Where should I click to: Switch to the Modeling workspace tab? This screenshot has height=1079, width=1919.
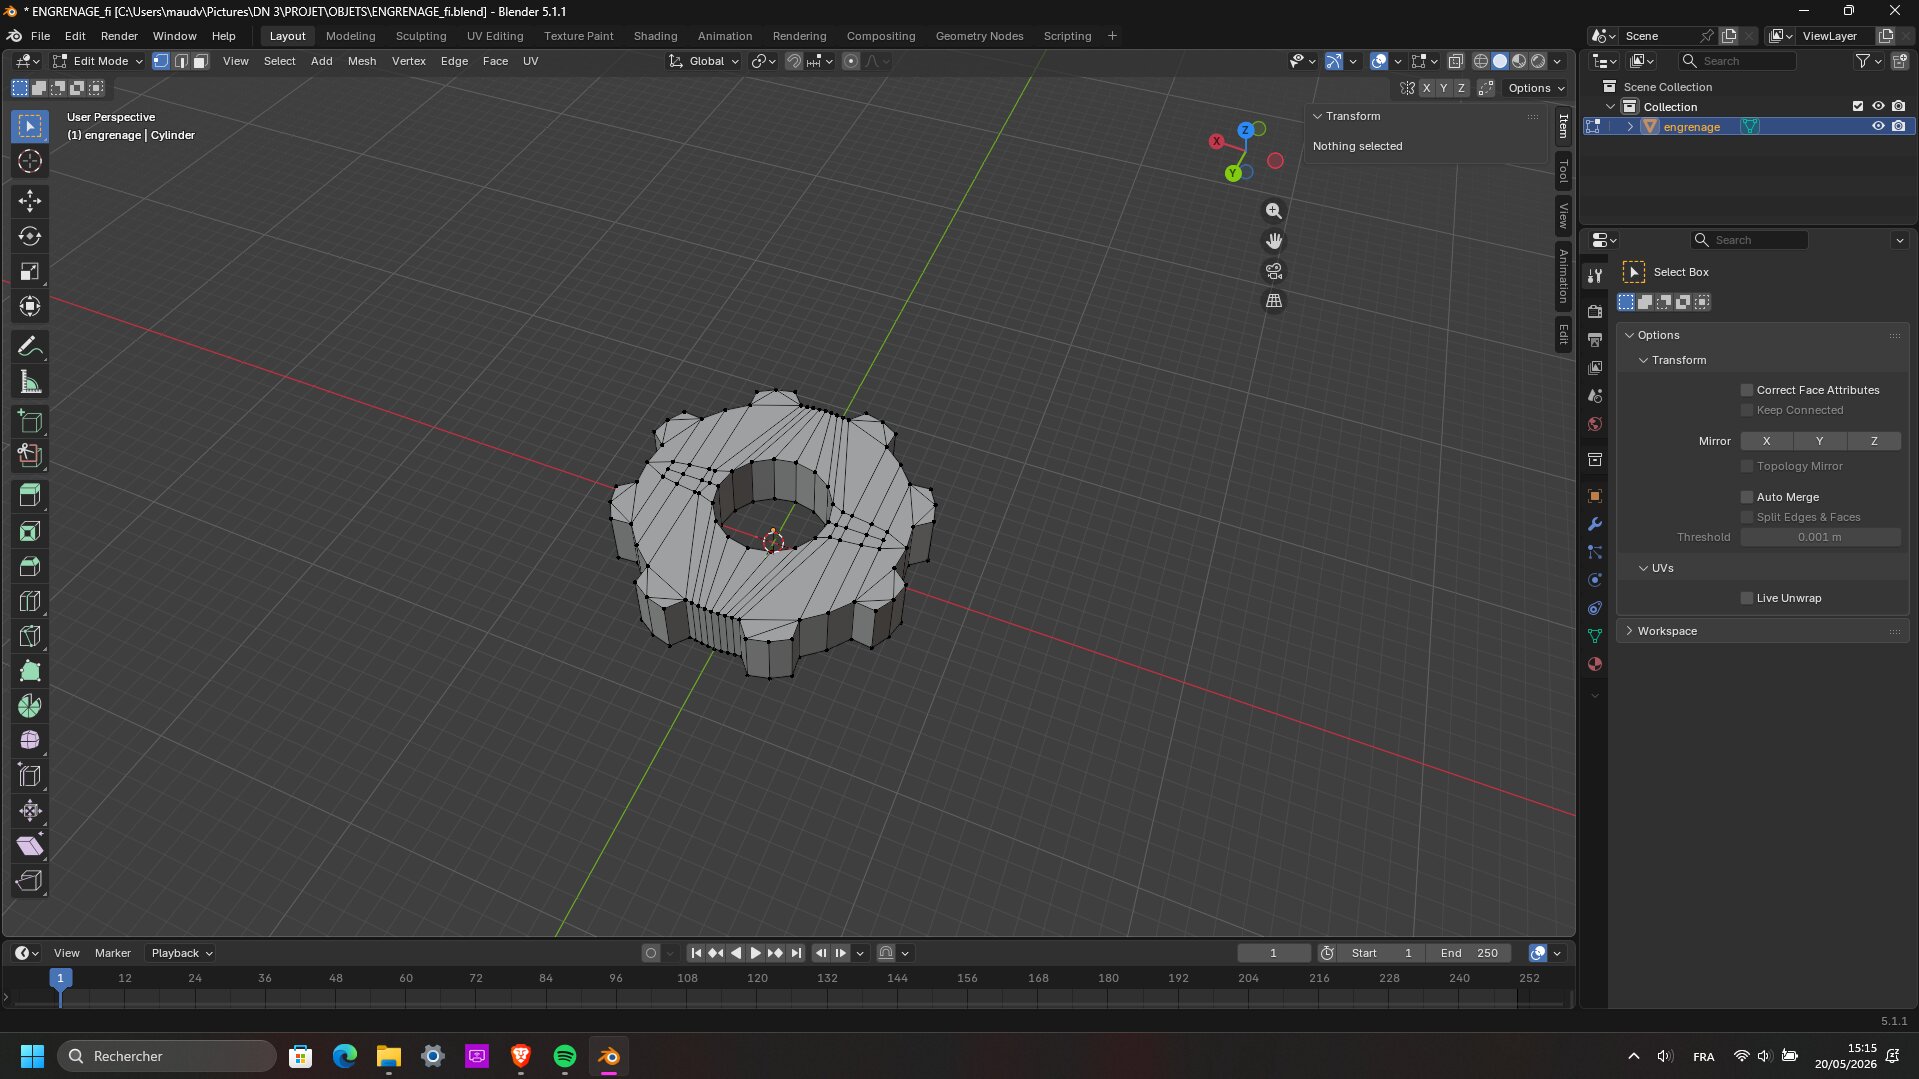pyautogui.click(x=350, y=36)
